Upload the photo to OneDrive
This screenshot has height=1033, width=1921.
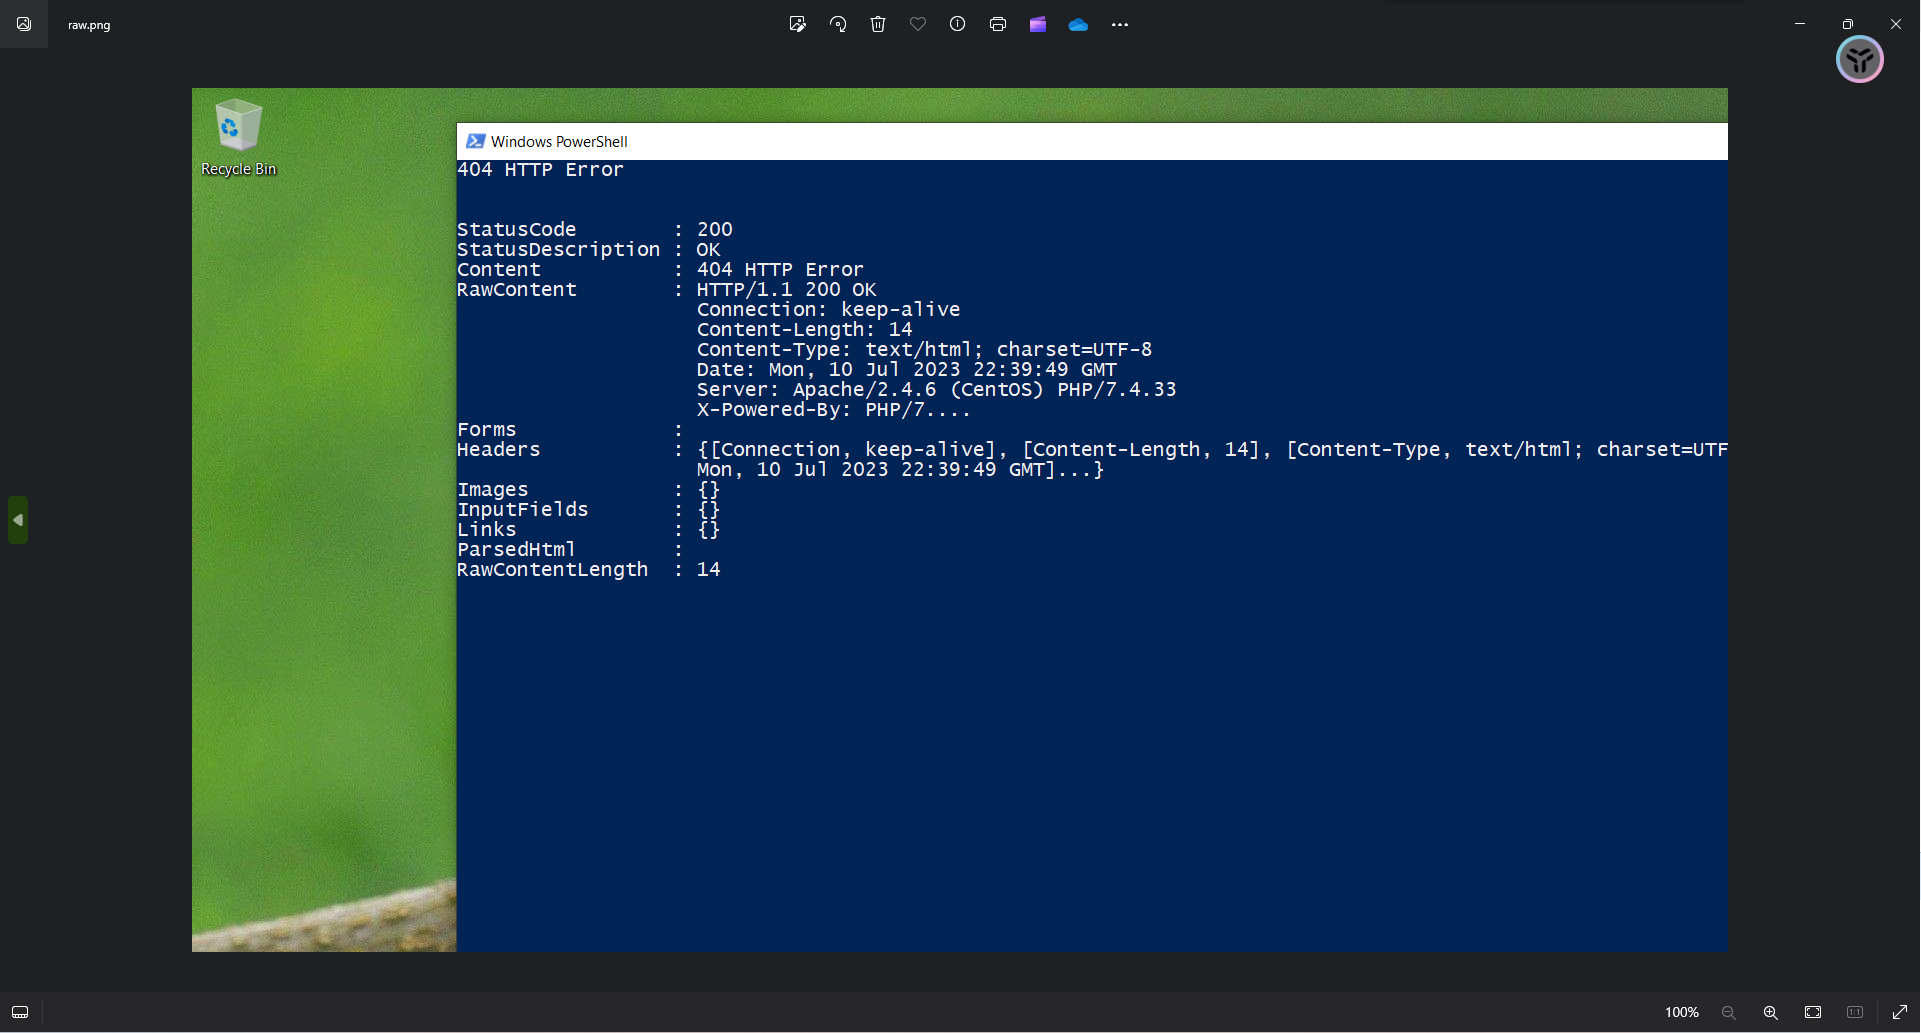pyautogui.click(x=1078, y=24)
